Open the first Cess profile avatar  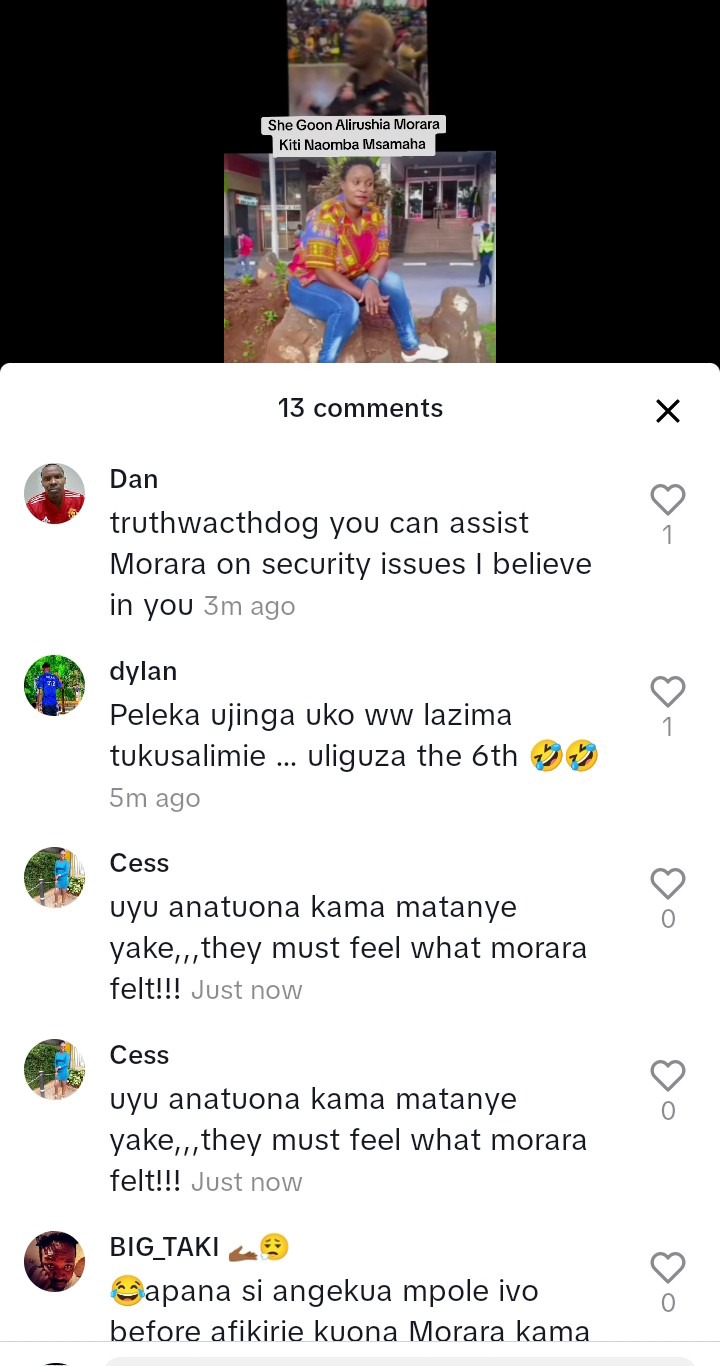coord(54,878)
